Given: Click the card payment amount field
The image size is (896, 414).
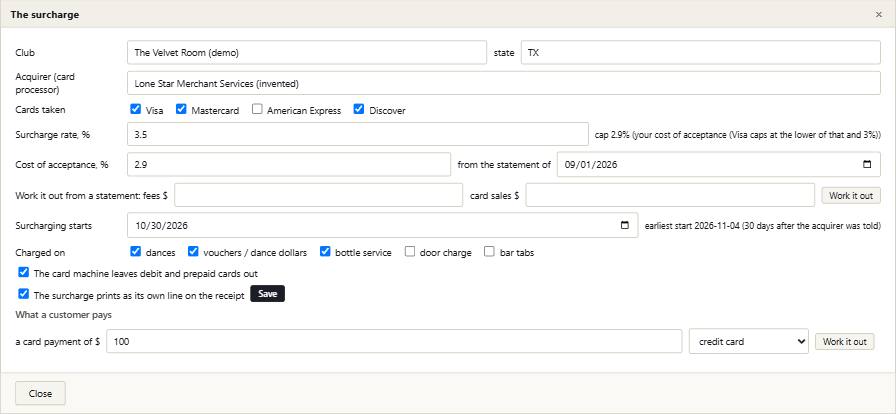Looking at the screenshot, I should tap(394, 341).
